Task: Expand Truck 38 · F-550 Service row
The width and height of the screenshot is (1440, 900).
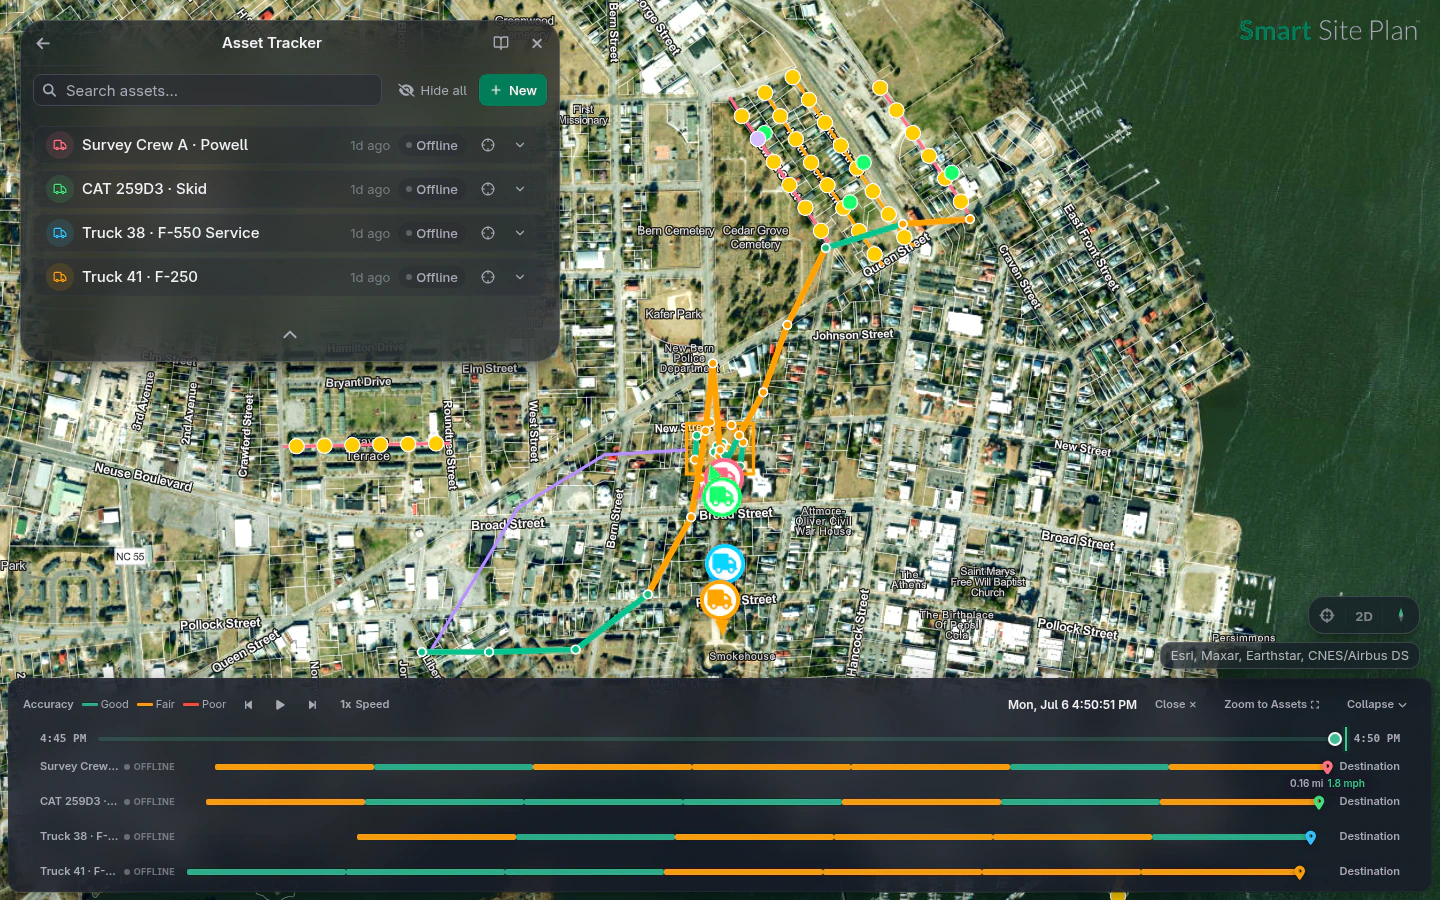Action: coord(520,233)
